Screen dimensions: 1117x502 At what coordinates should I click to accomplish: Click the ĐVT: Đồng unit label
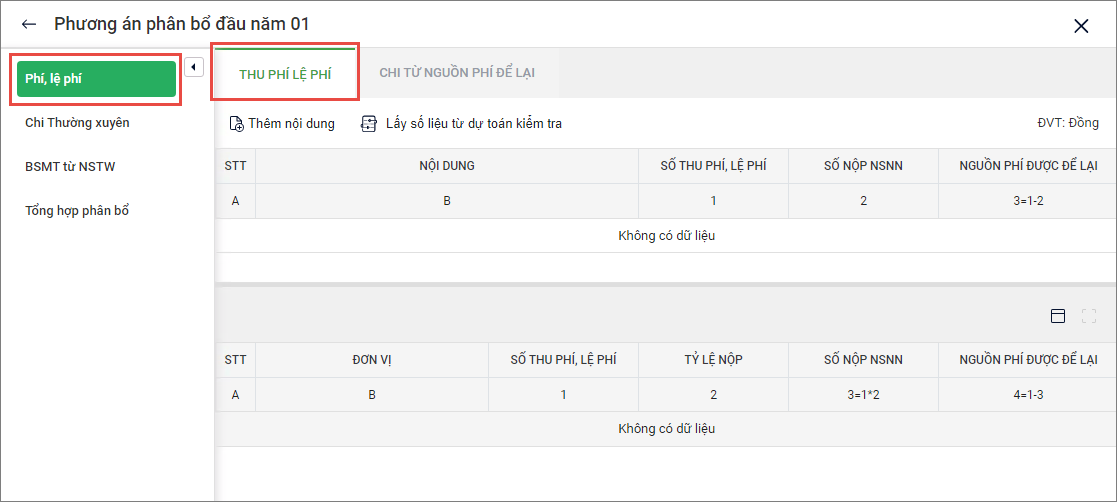[1068, 124]
